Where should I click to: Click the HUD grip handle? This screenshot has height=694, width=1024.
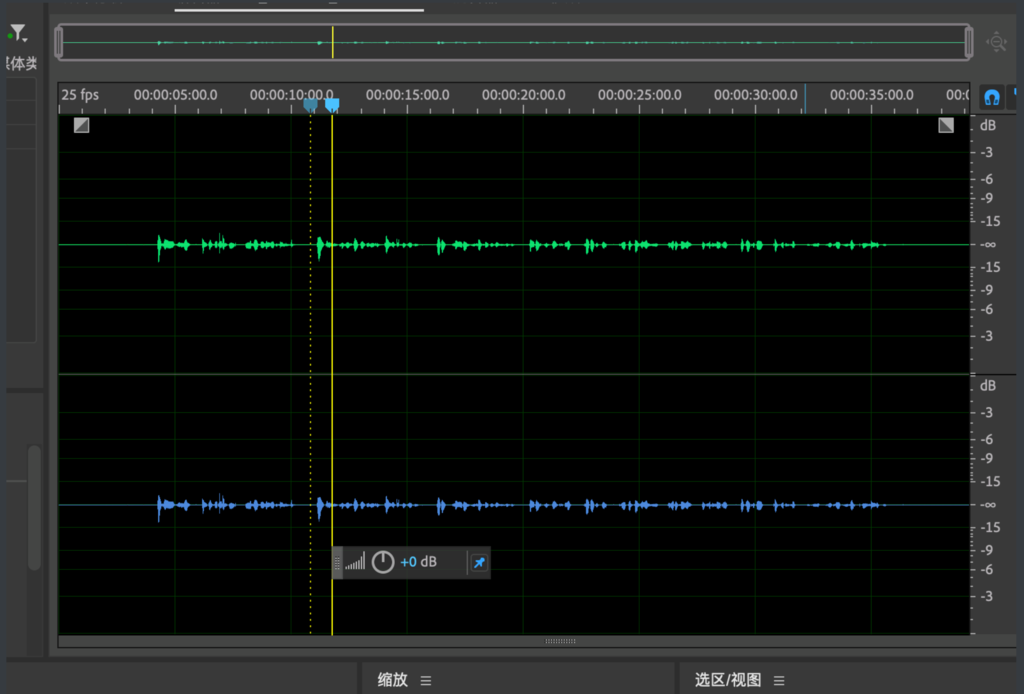click(x=337, y=563)
